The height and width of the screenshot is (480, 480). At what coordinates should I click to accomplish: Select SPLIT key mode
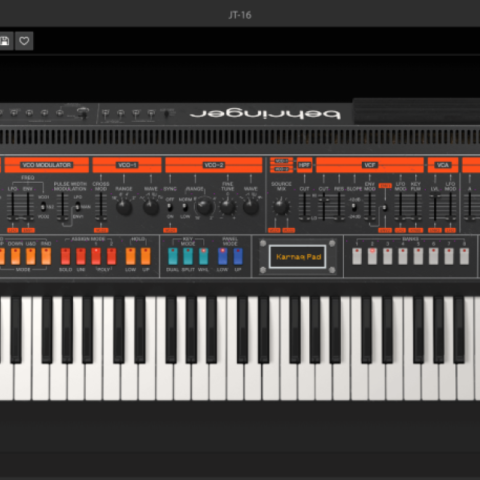pyautogui.click(x=188, y=256)
